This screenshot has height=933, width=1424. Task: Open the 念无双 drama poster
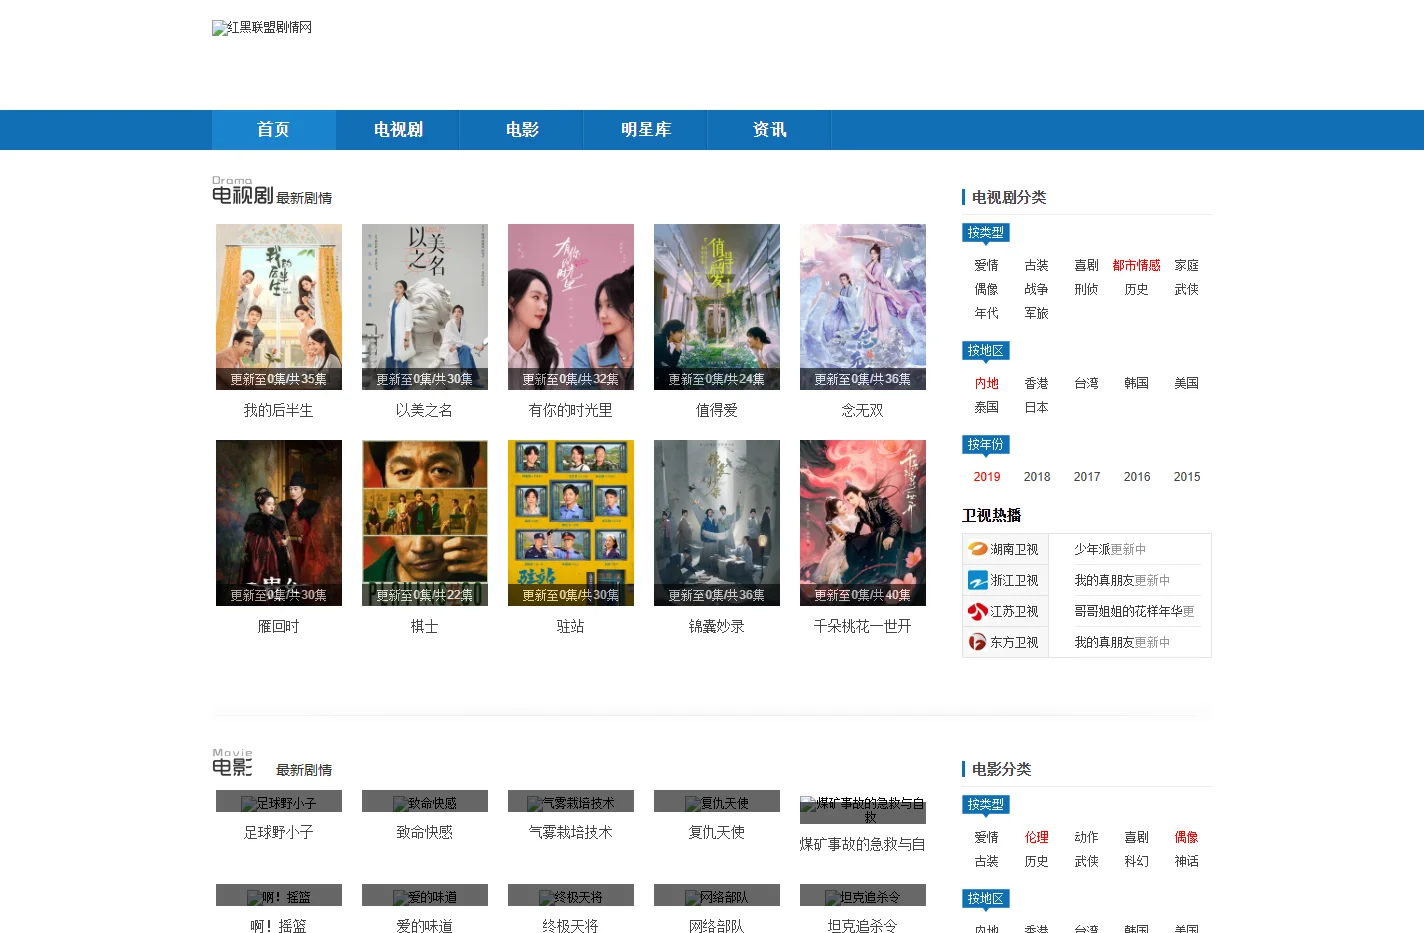863,307
